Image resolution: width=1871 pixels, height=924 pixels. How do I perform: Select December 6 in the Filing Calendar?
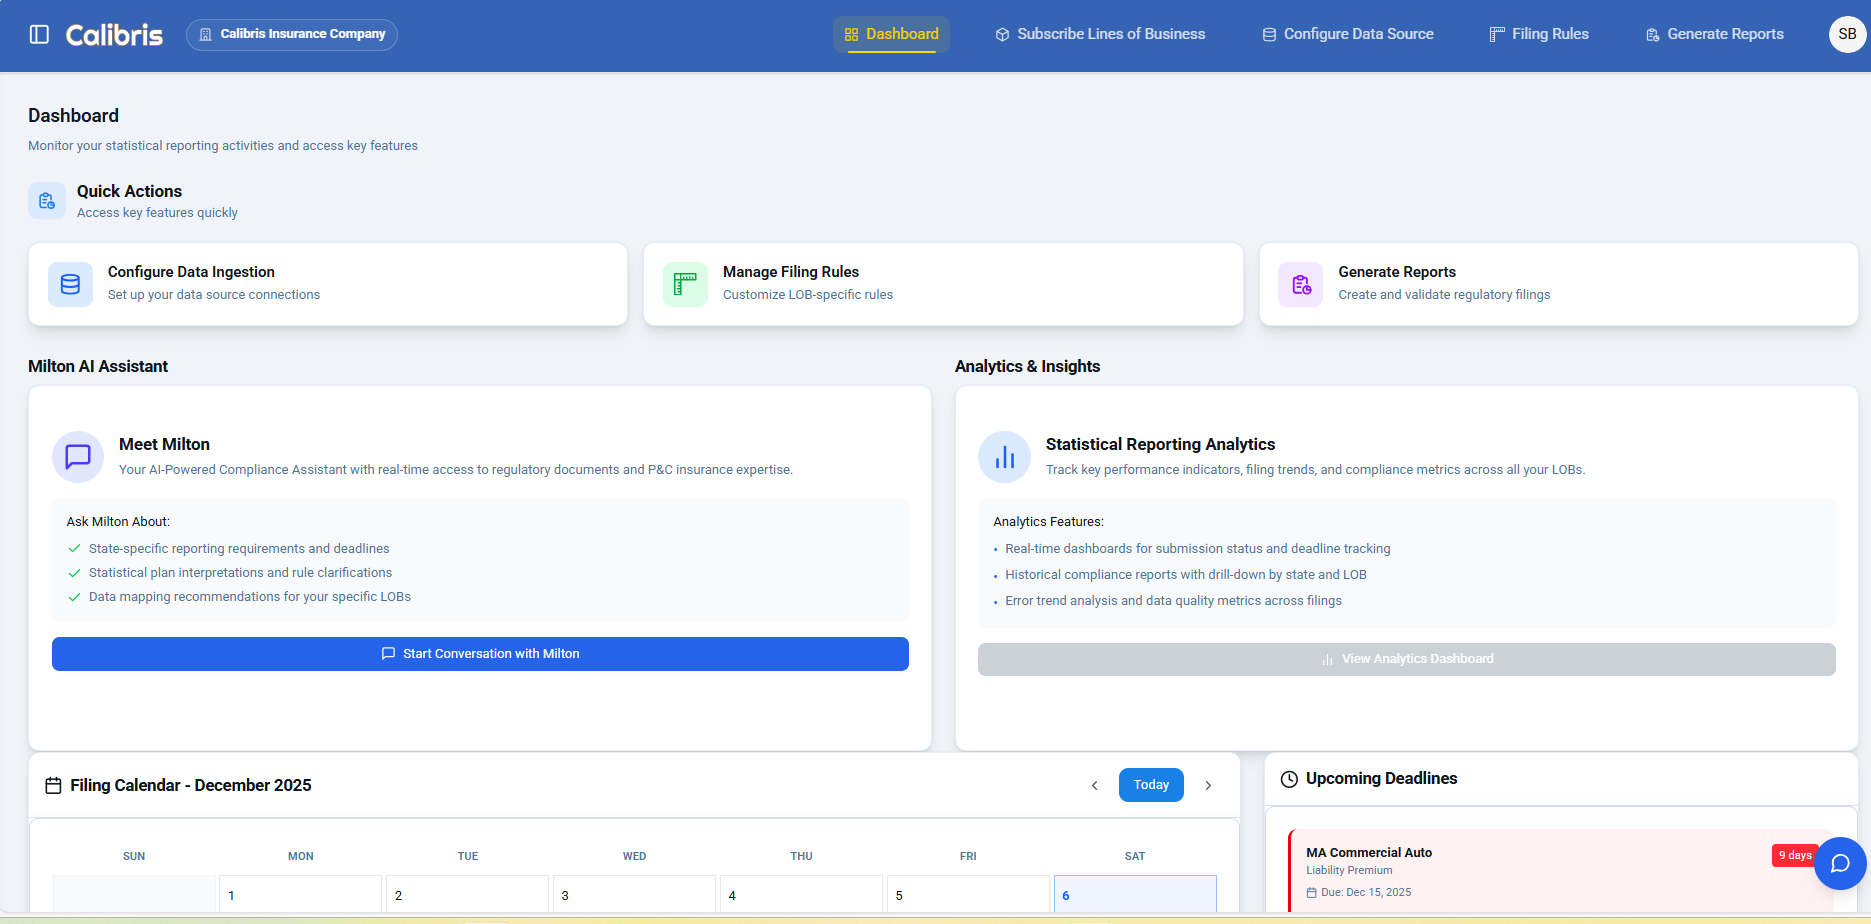pos(1134,893)
